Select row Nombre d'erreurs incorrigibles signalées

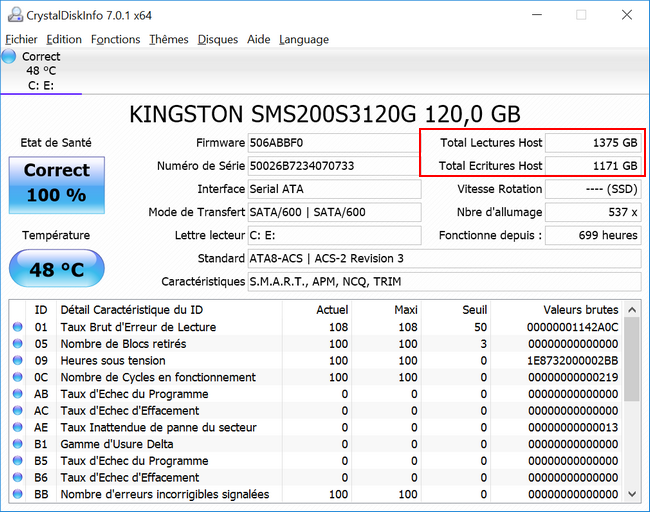tap(316, 494)
